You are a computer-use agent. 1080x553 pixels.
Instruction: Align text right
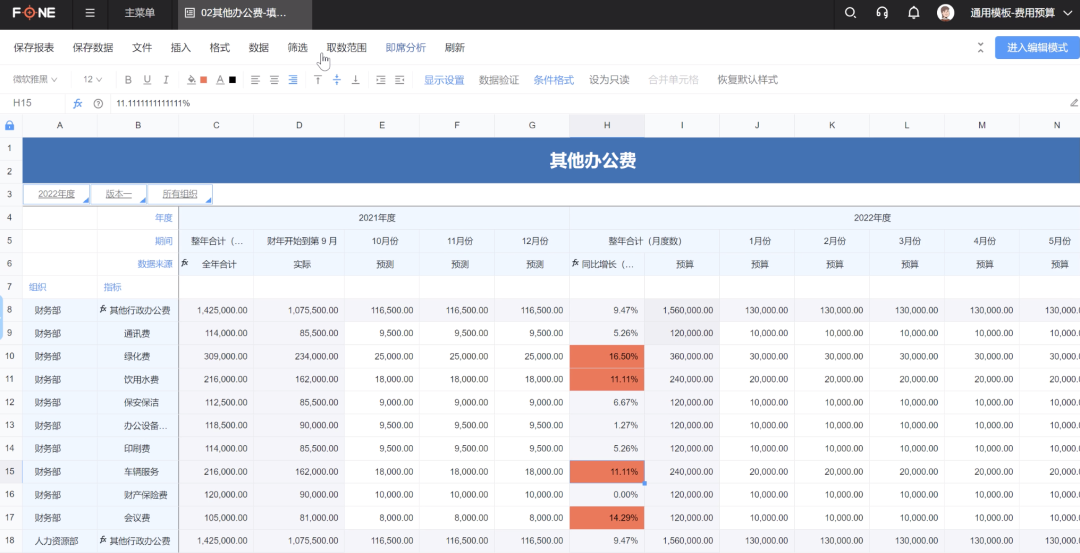click(x=293, y=80)
